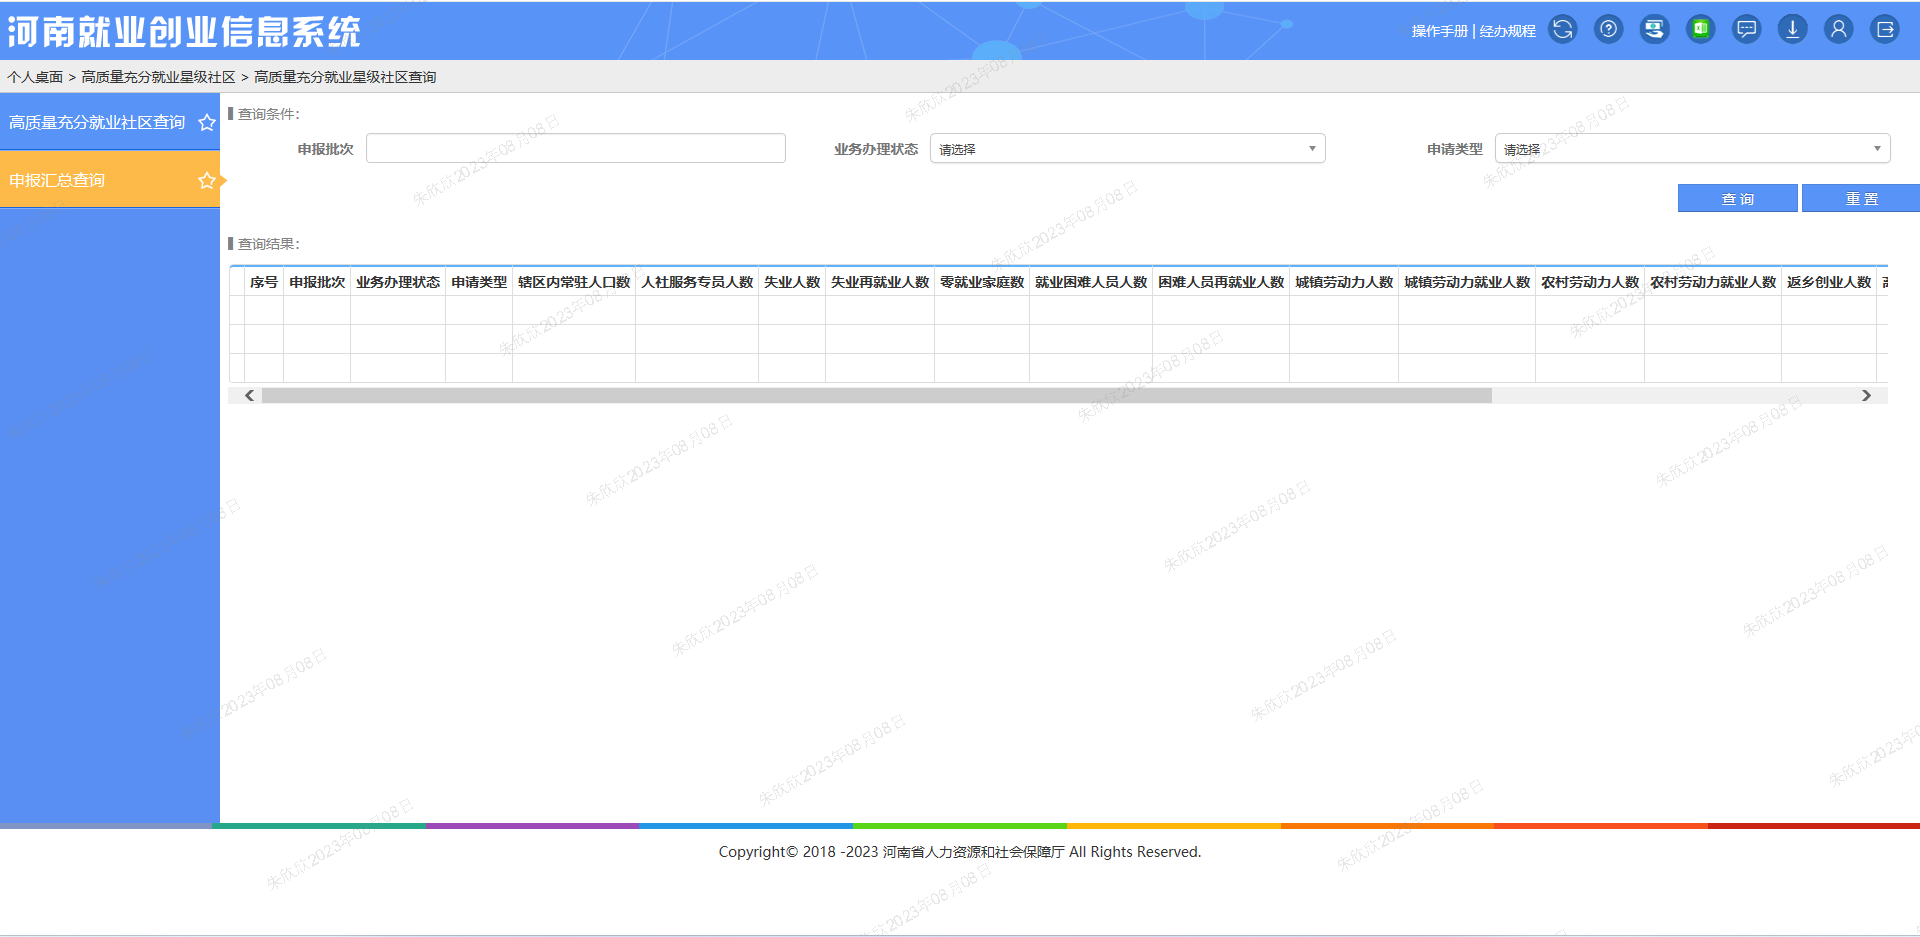Image resolution: width=1920 pixels, height=937 pixels.
Task: Click the refresh icon in header
Action: 1562,30
